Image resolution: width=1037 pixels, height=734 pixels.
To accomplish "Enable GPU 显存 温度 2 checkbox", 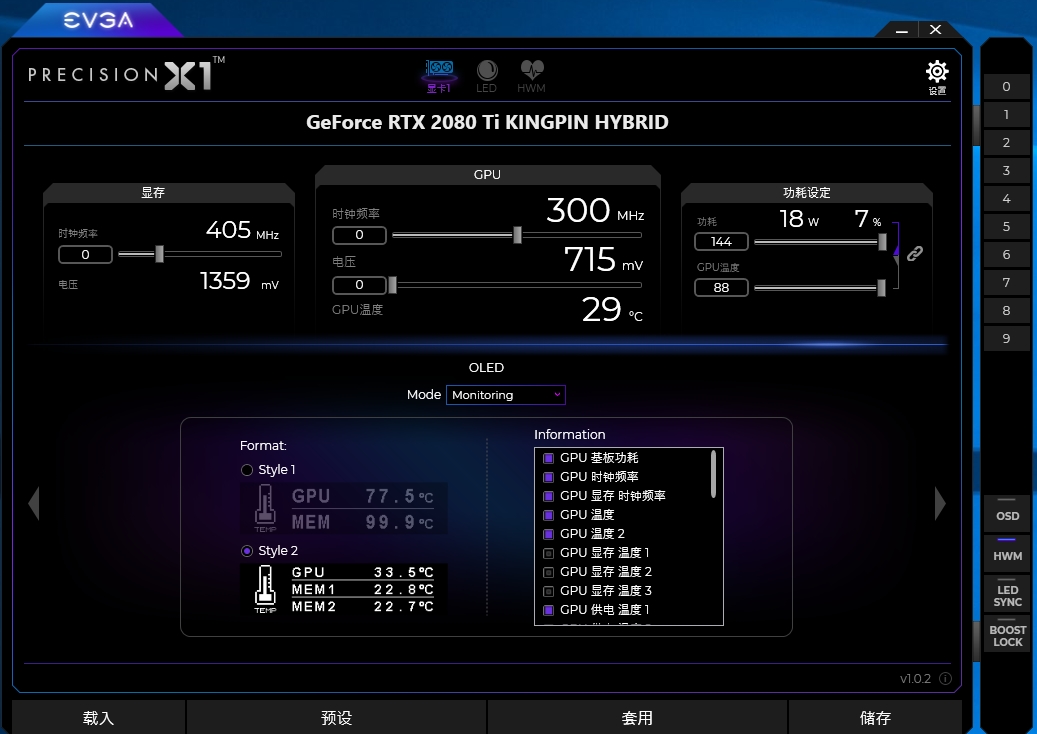I will click(548, 572).
